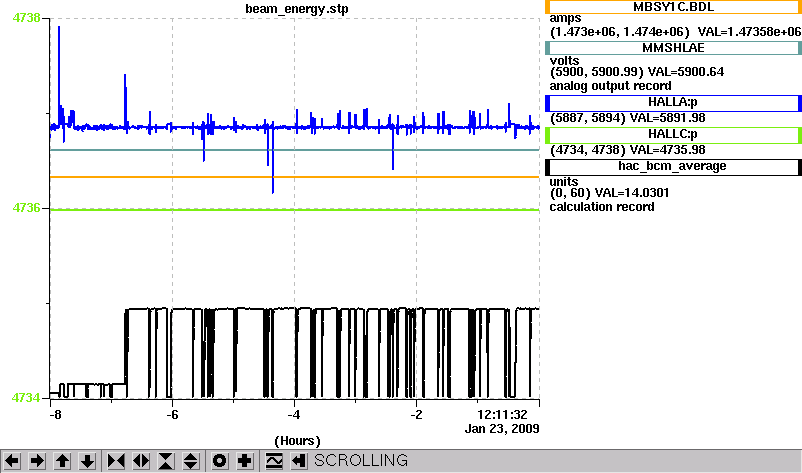Screen dimensions: 802x473
Task: Click the 4734 y-axis label
Action: 26,398
